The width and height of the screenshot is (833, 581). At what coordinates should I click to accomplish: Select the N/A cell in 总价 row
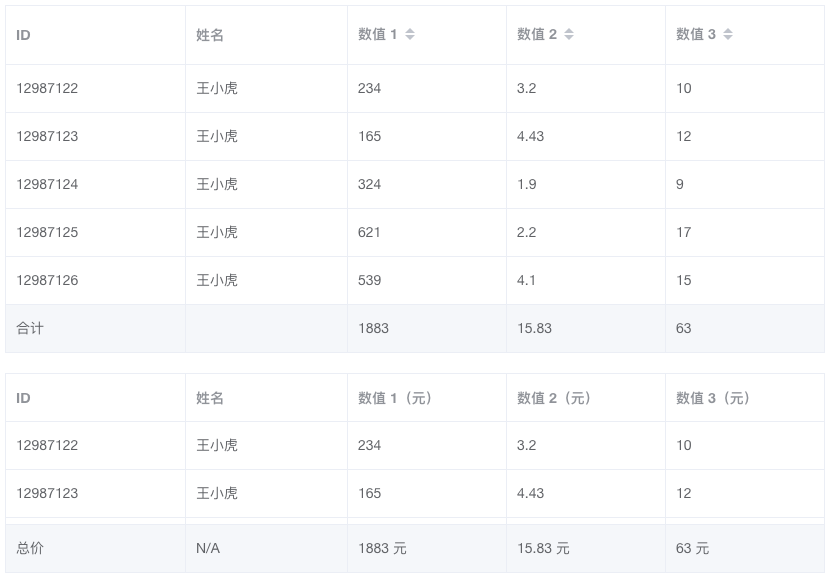208,548
